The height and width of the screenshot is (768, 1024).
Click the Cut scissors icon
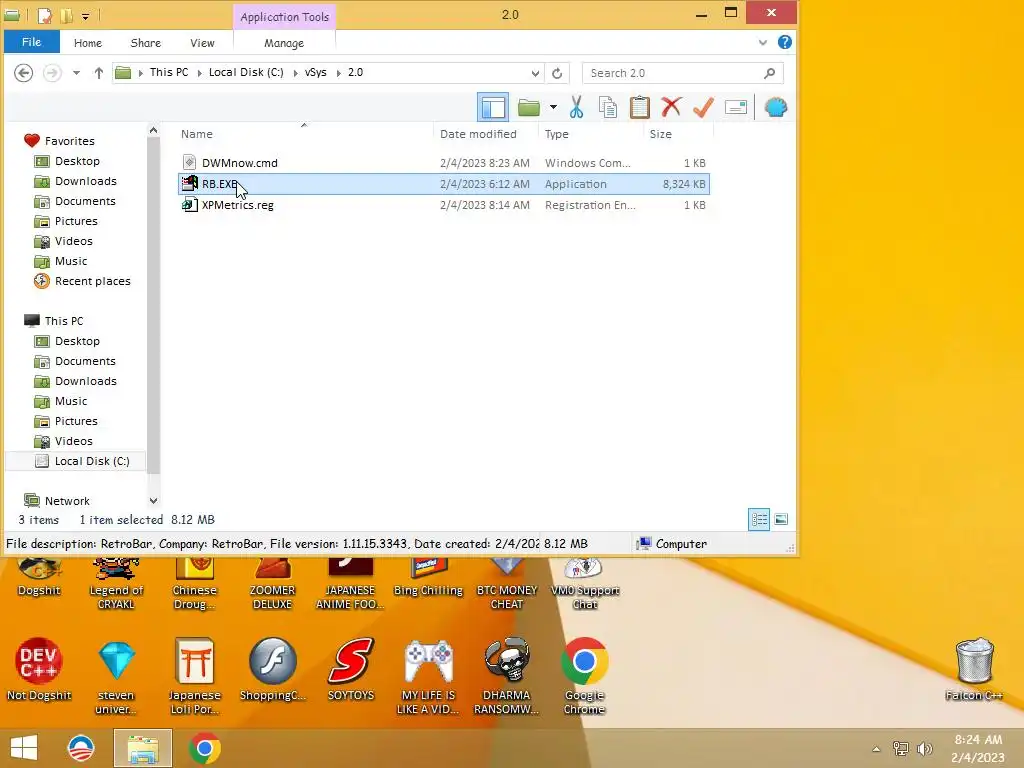(576, 107)
